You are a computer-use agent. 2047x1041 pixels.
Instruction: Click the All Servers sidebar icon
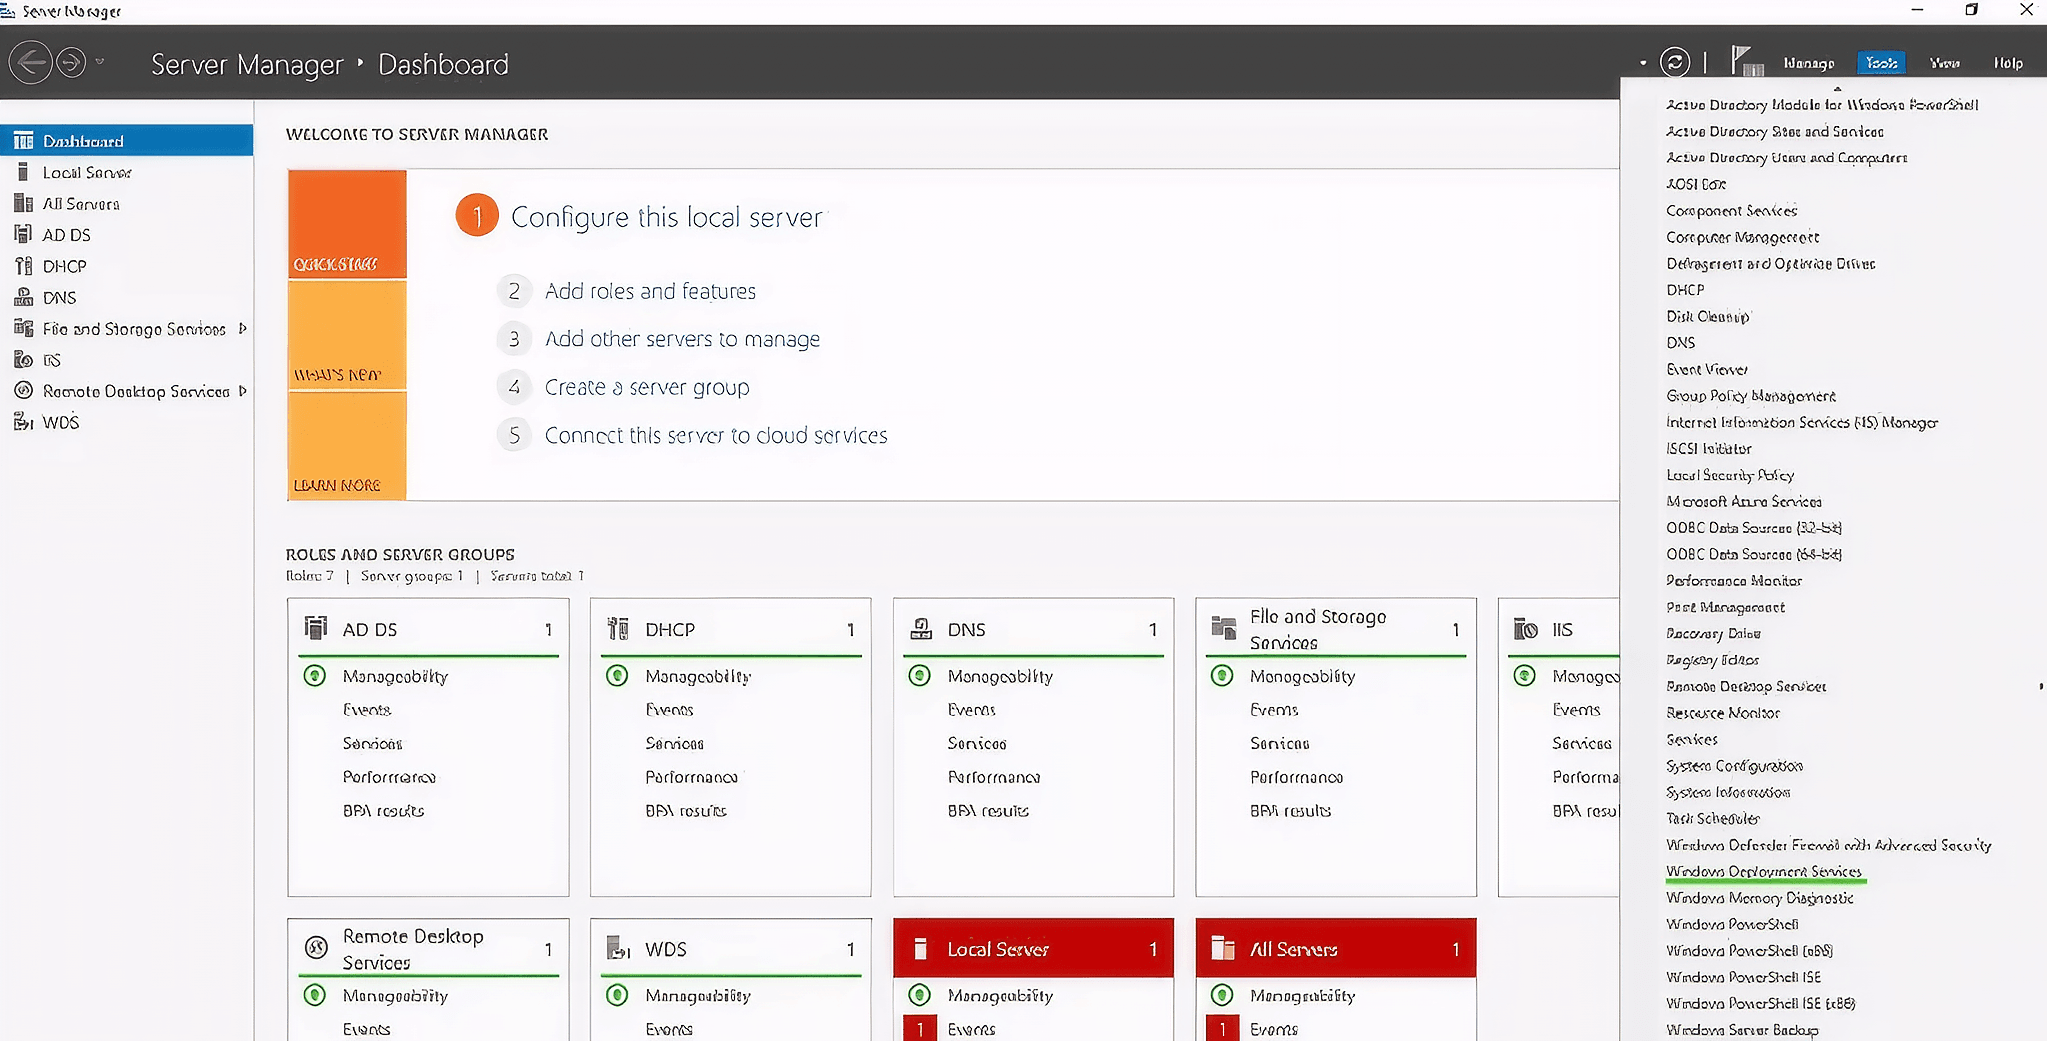point(23,203)
